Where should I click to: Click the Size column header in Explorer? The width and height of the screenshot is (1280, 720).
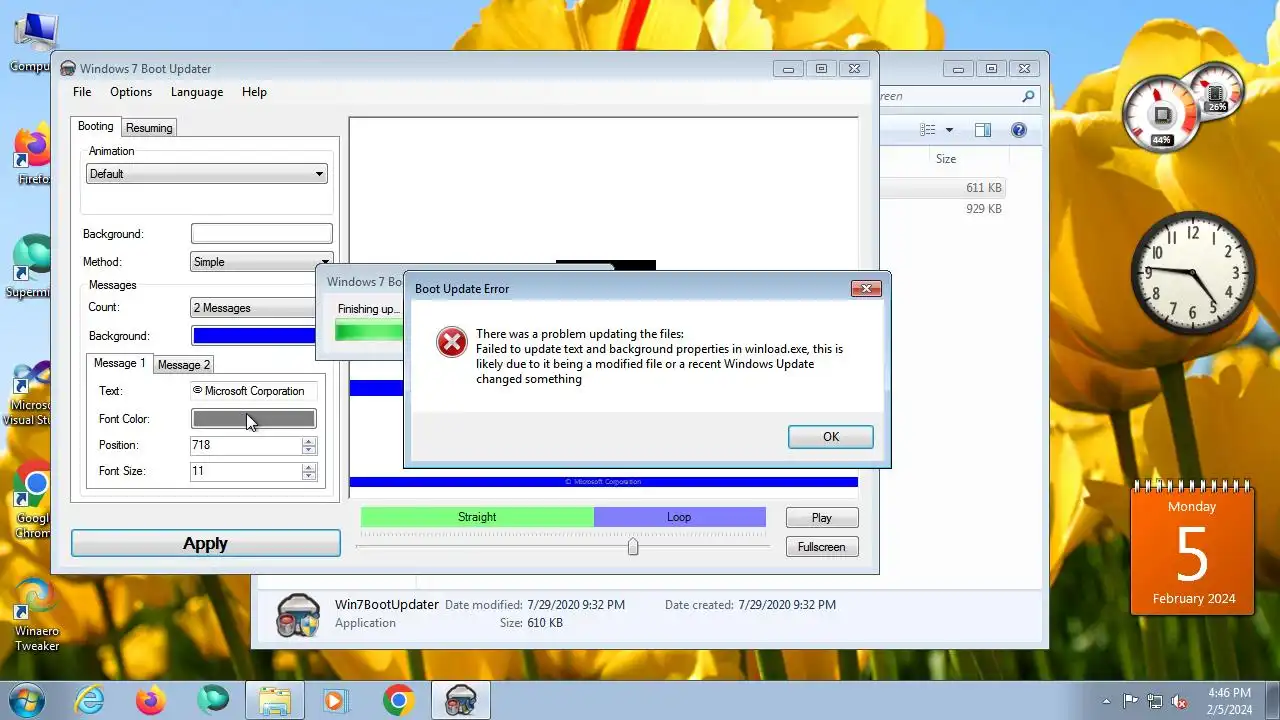(x=946, y=159)
